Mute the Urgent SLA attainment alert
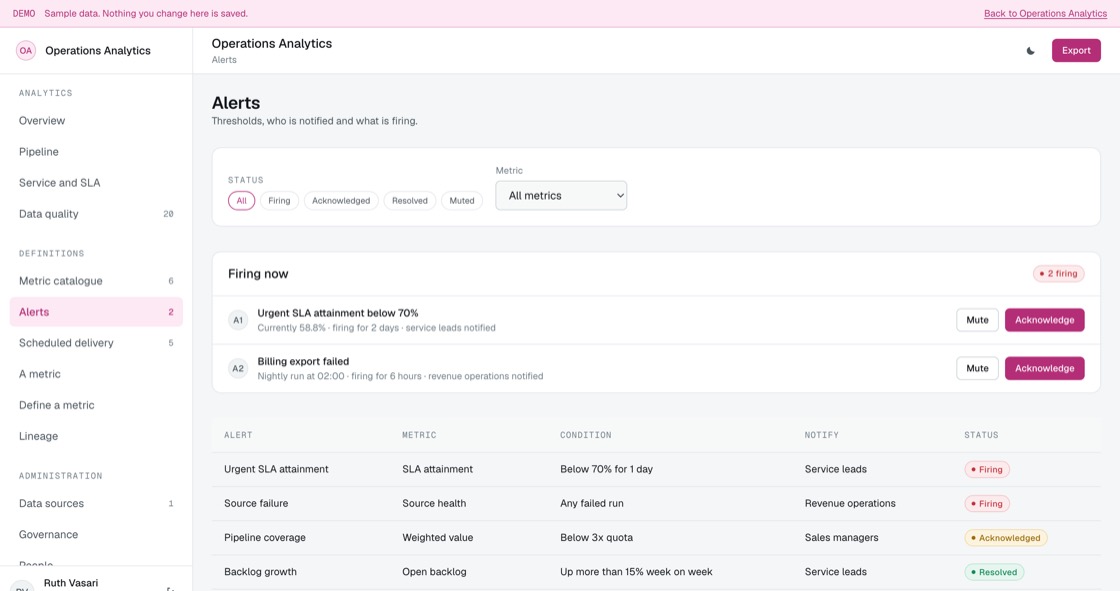 point(977,320)
